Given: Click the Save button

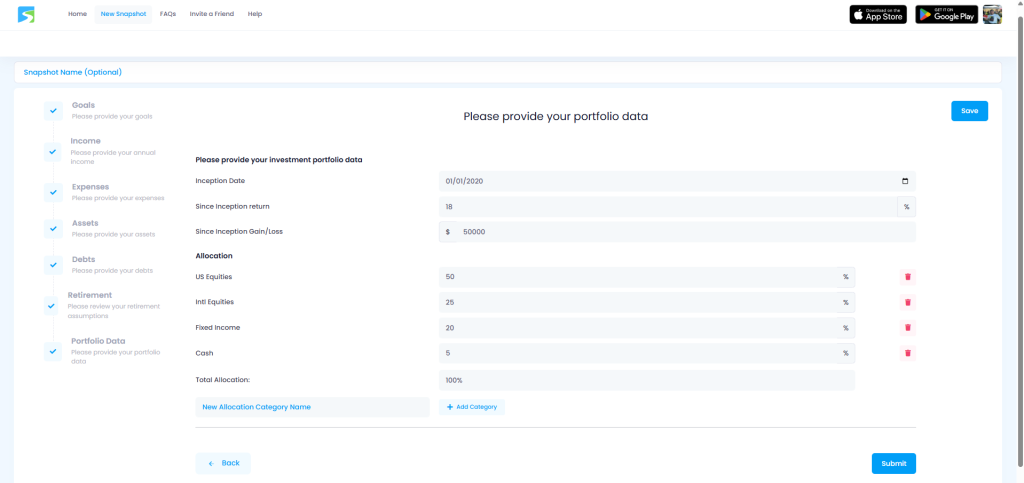Looking at the screenshot, I should pyautogui.click(x=969, y=111).
